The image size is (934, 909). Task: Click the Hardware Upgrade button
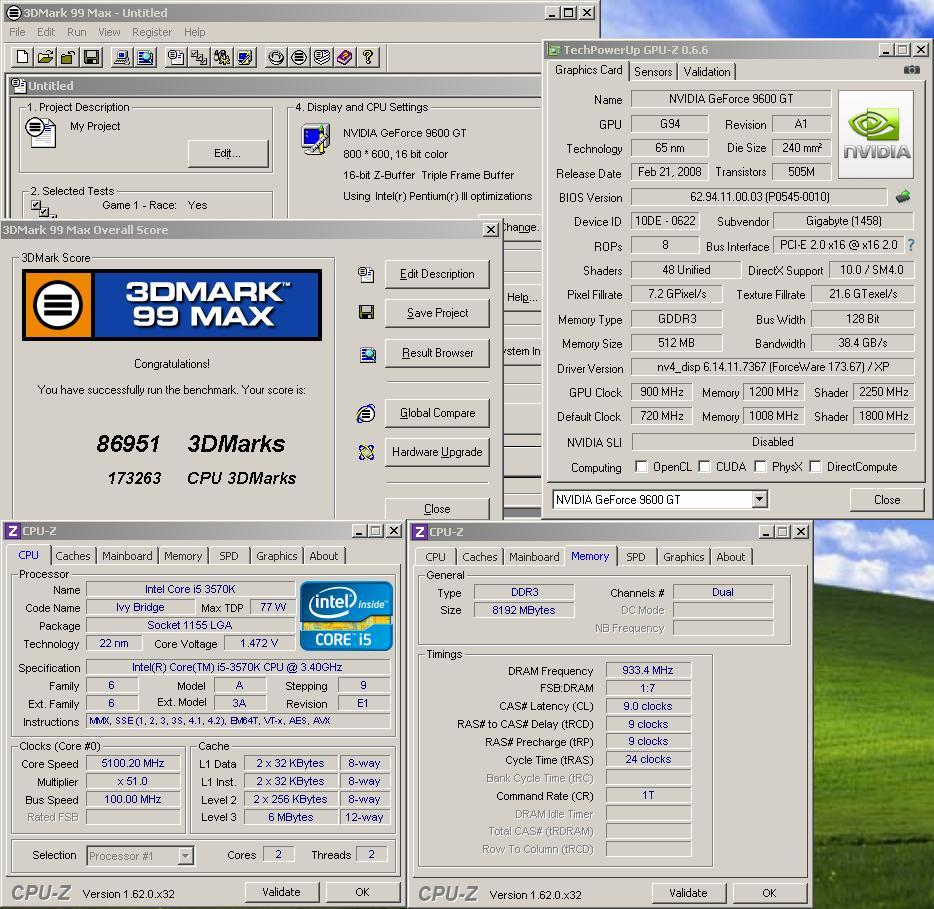point(437,452)
